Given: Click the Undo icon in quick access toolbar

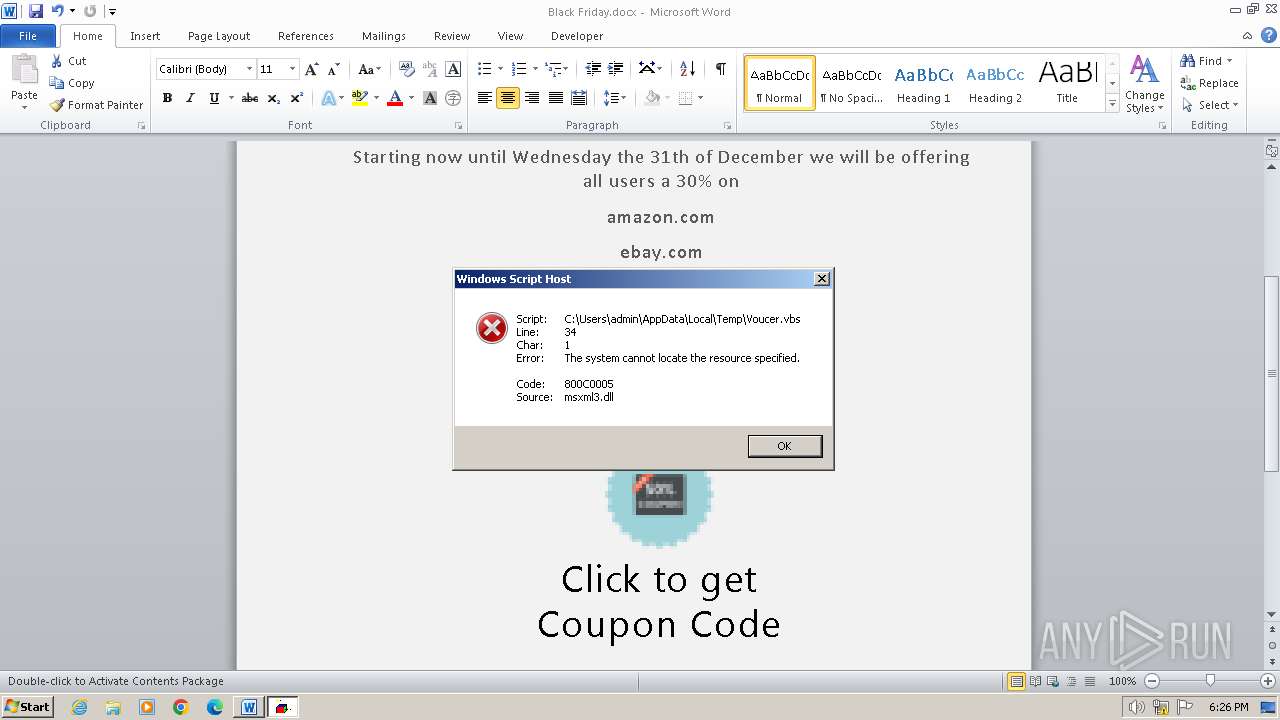Looking at the screenshot, I should pyautogui.click(x=57, y=11).
